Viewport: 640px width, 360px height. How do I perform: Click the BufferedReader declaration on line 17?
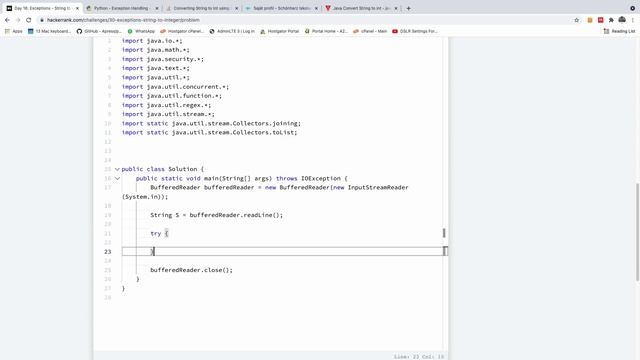pyautogui.click(x=279, y=188)
